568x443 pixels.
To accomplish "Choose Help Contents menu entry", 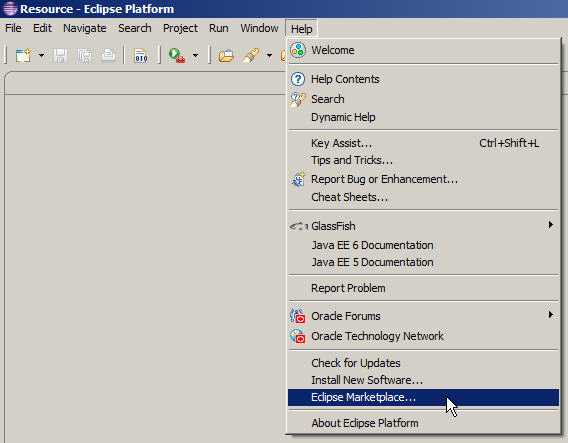I will (423, 79).
